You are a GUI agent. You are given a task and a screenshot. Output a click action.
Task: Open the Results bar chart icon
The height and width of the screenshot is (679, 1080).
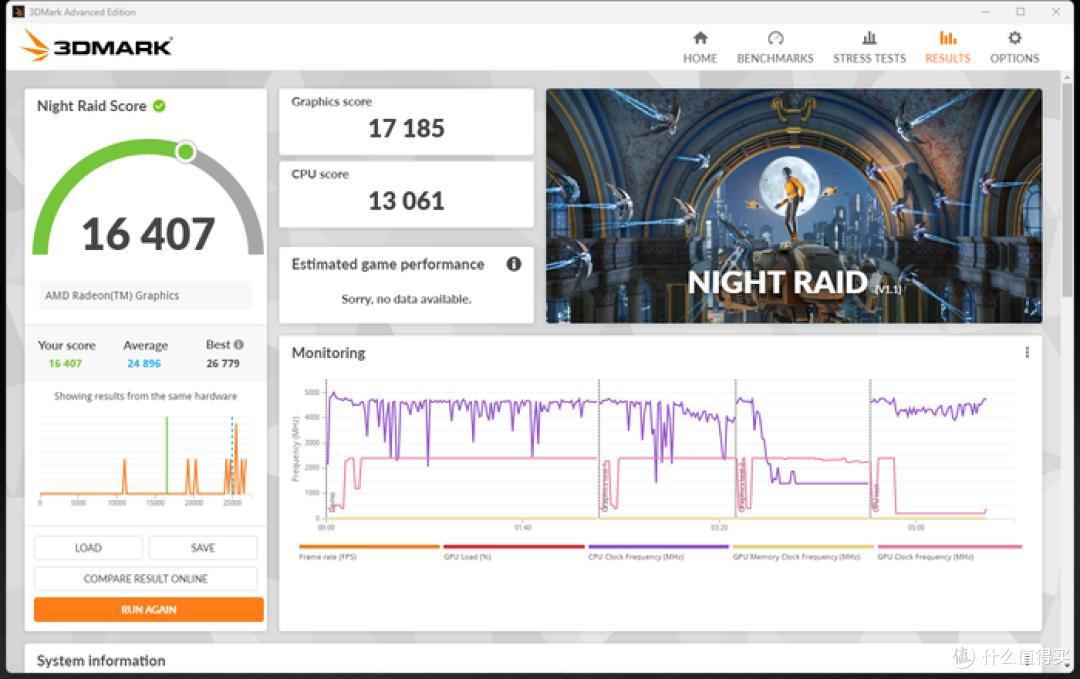[x=948, y=38]
